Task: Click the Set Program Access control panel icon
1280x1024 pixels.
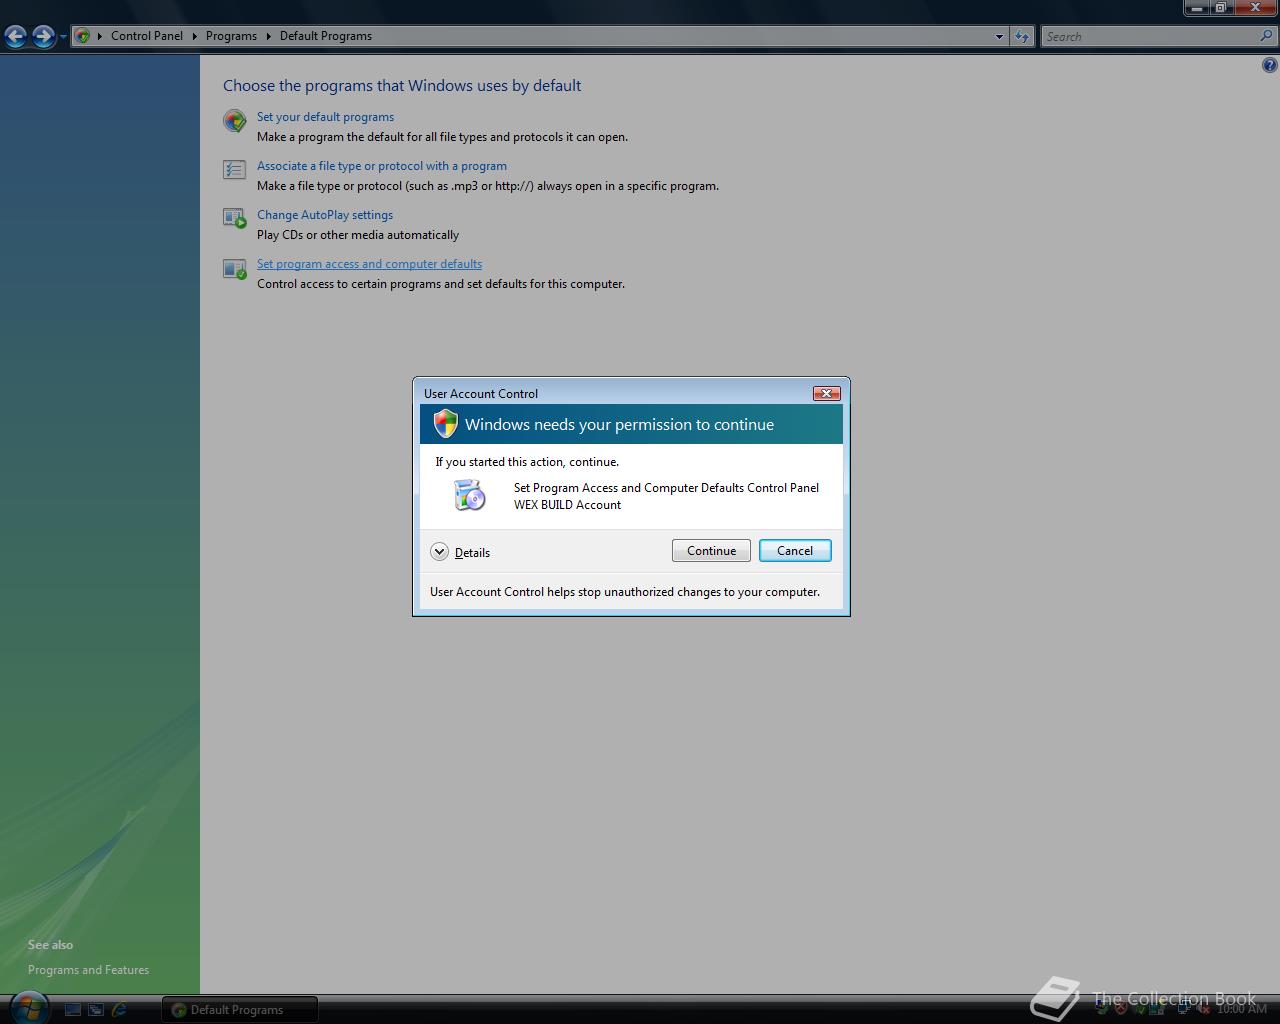Action: tap(470, 495)
